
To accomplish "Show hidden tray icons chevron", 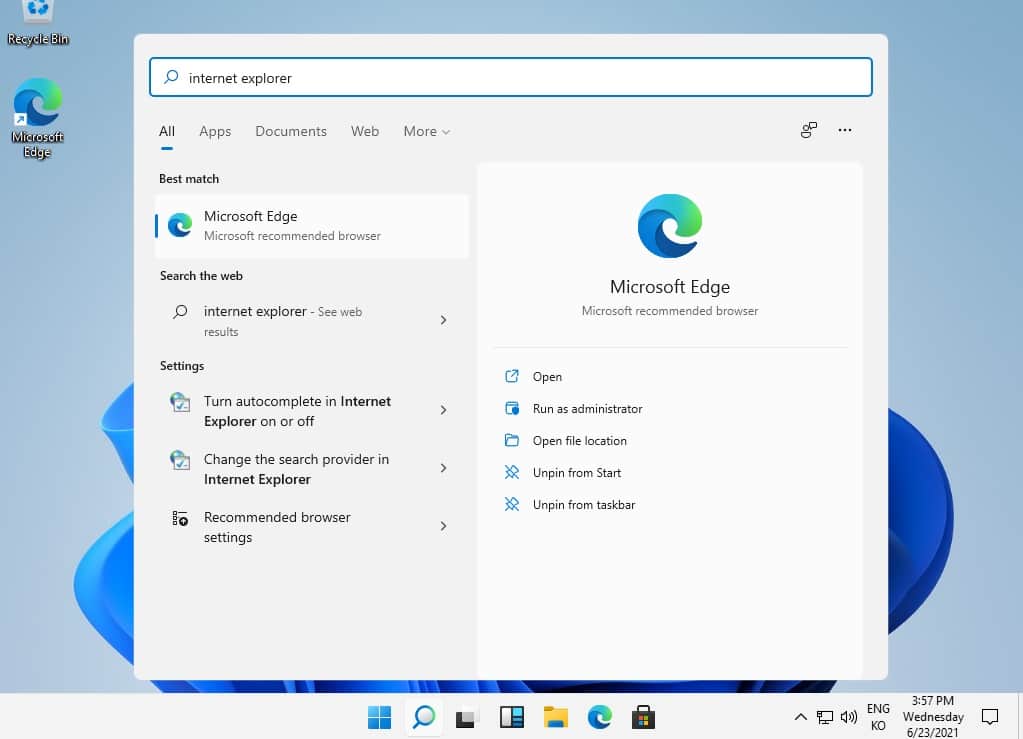I will tap(800, 717).
